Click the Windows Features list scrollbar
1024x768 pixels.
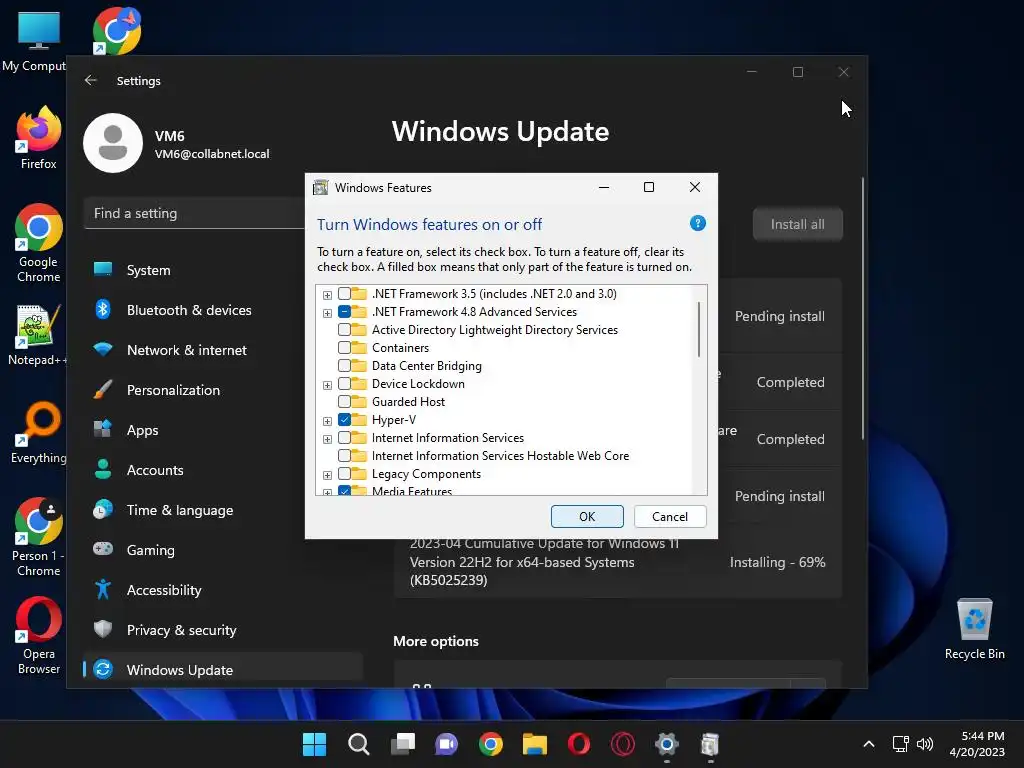point(699,329)
